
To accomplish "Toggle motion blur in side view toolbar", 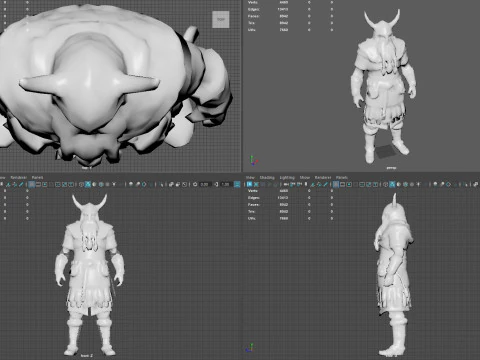I will tap(442, 184).
